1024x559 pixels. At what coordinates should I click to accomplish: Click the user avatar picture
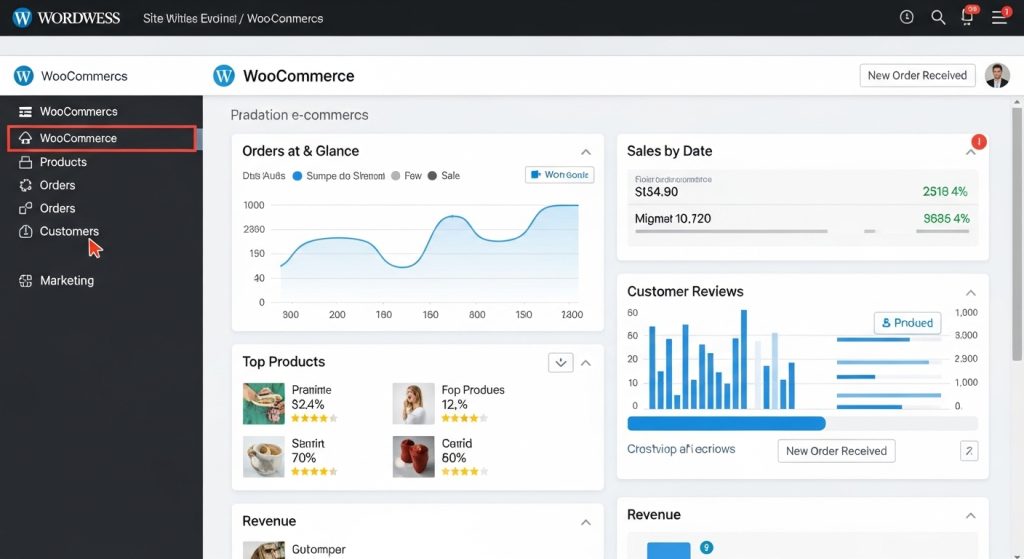(x=997, y=76)
